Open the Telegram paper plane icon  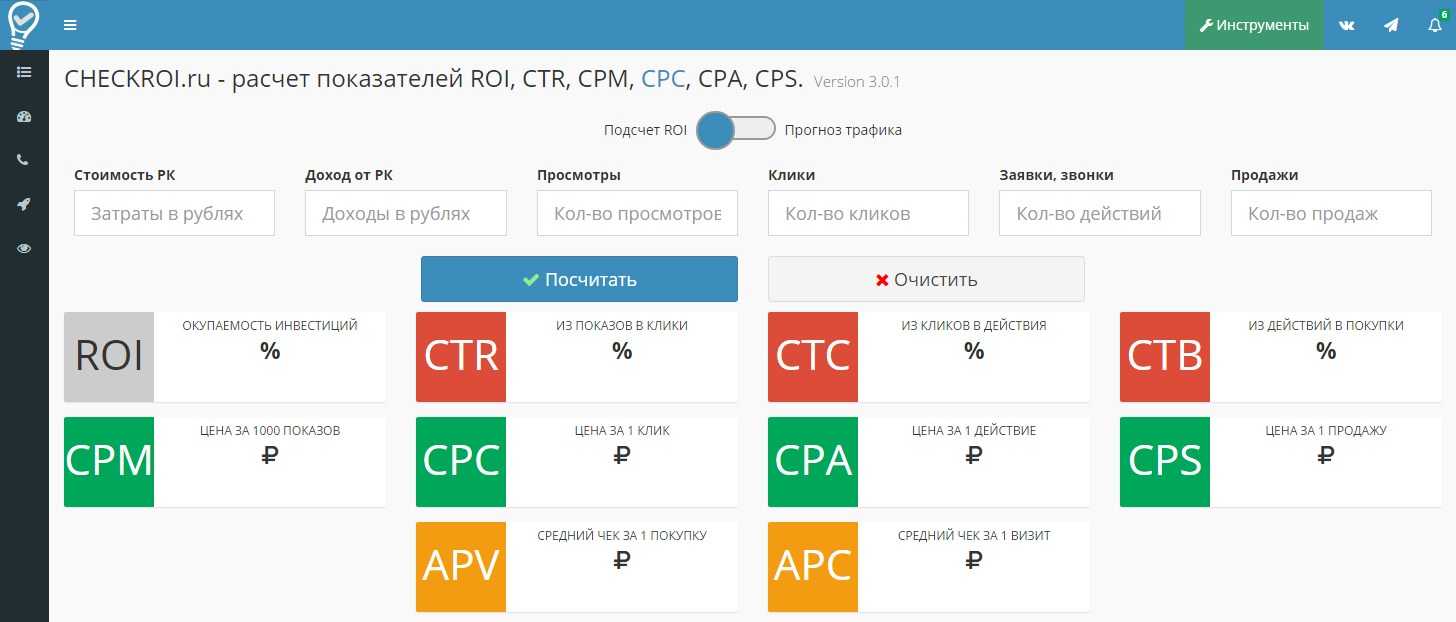tap(1391, 25)
